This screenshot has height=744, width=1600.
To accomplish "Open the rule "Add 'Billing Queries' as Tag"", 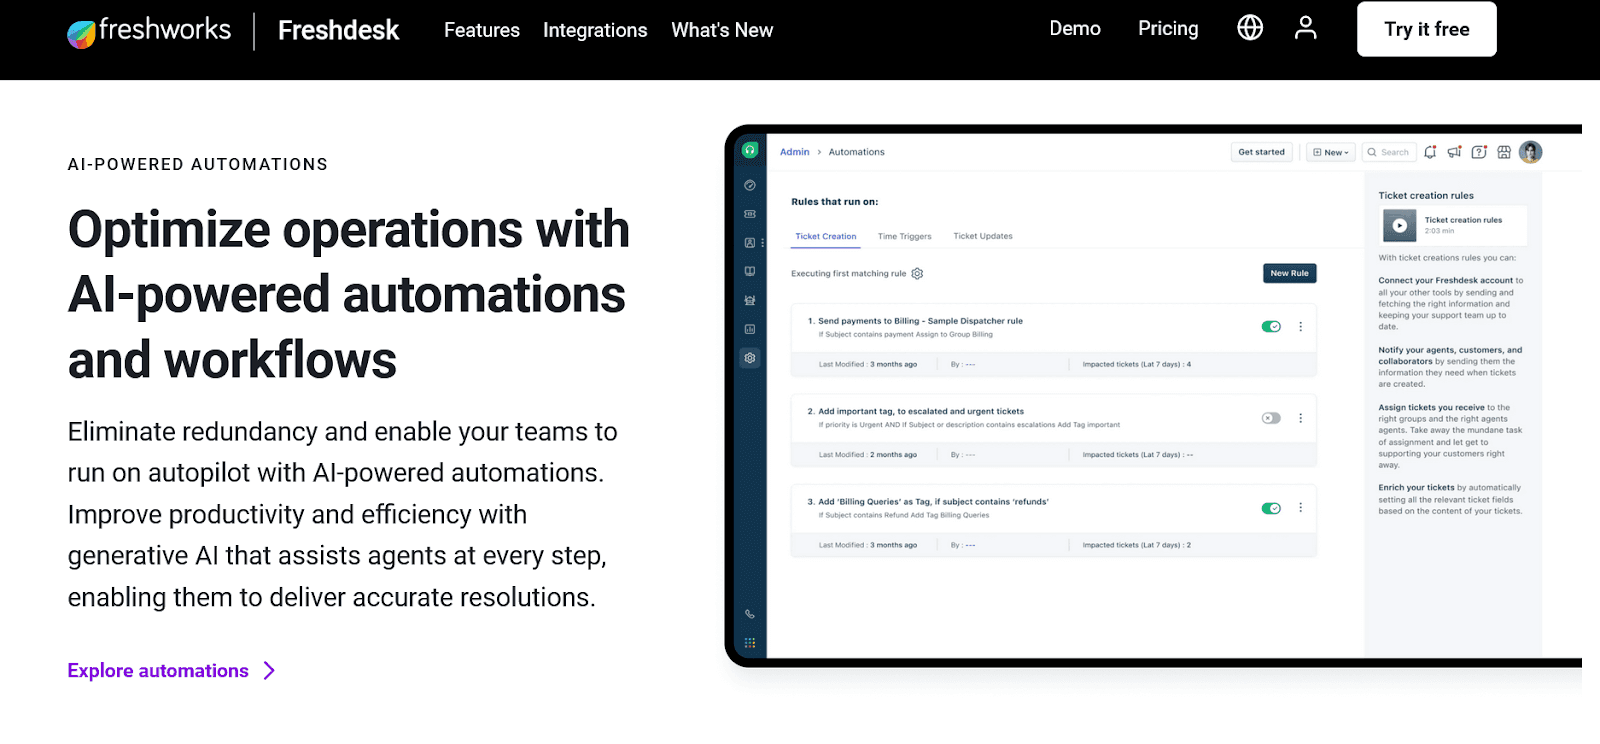I will pyautogui.click(x=933, y=502).
